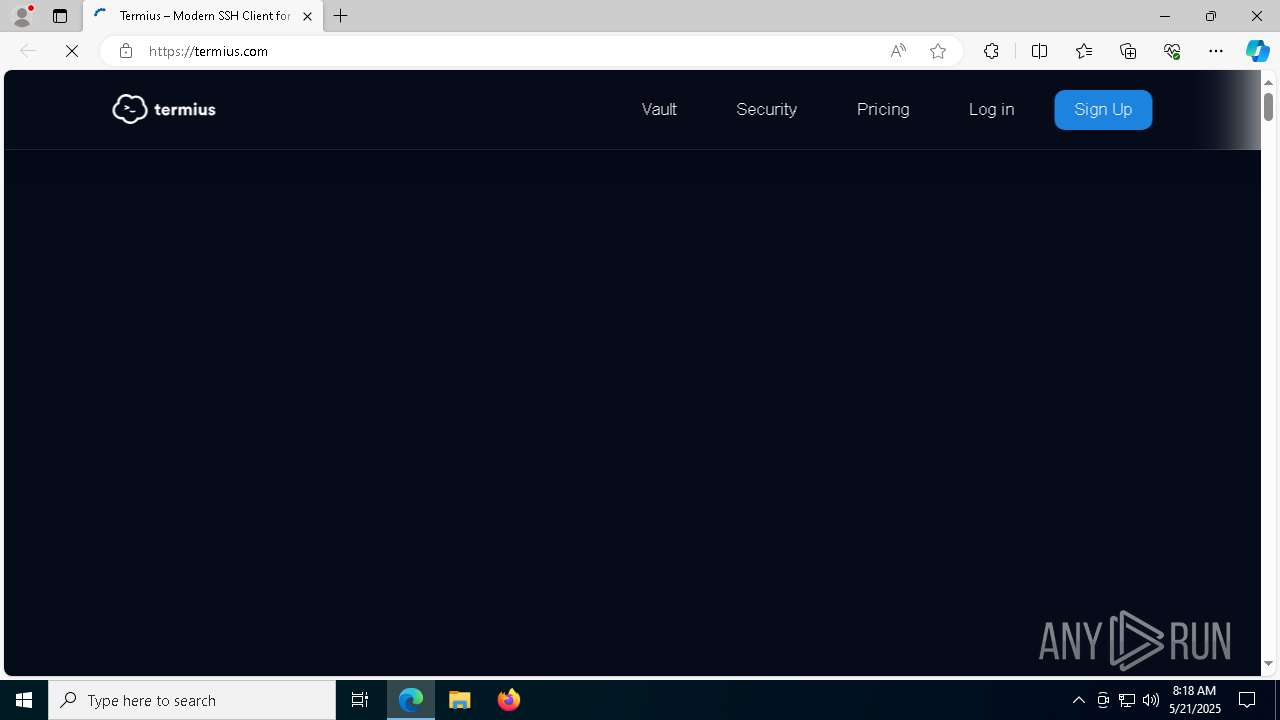Click the Termius logo
The image size is (1280, 720).
click(164, 108)
